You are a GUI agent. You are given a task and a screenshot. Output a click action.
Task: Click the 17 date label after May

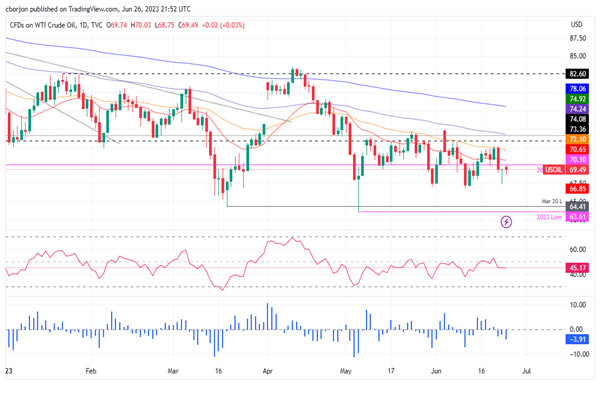coord(391,371)
